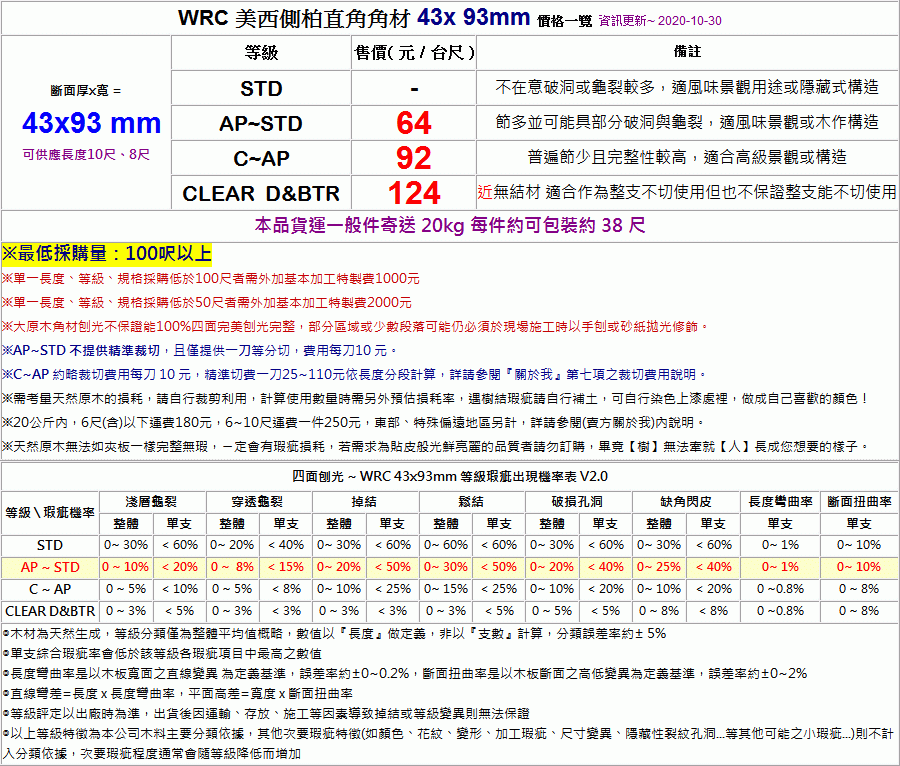900x766 pixels.
Task: Click the '破損孔洞' column header
Action: click(578, 501)
